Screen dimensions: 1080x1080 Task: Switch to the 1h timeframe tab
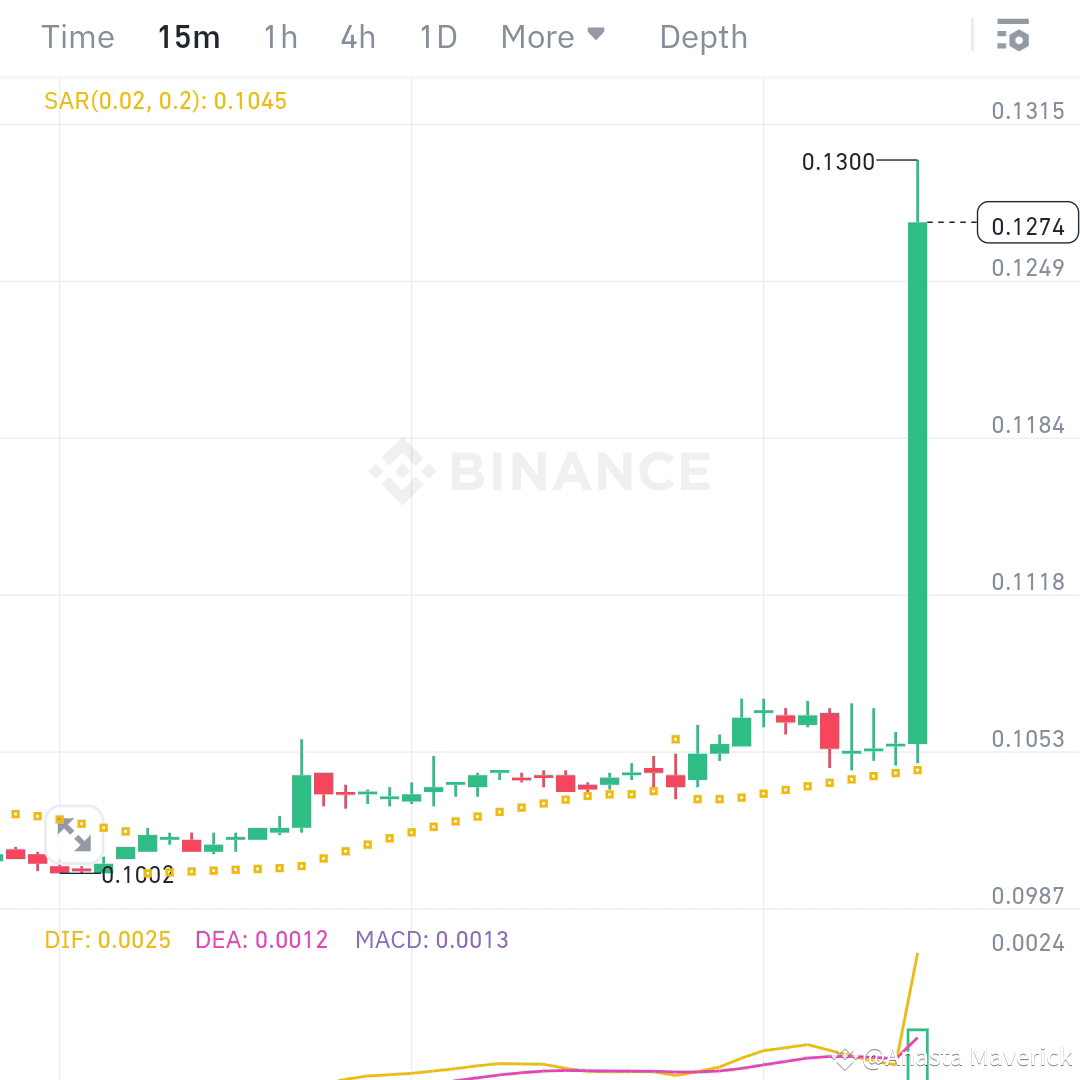click(x=279, y=36)
